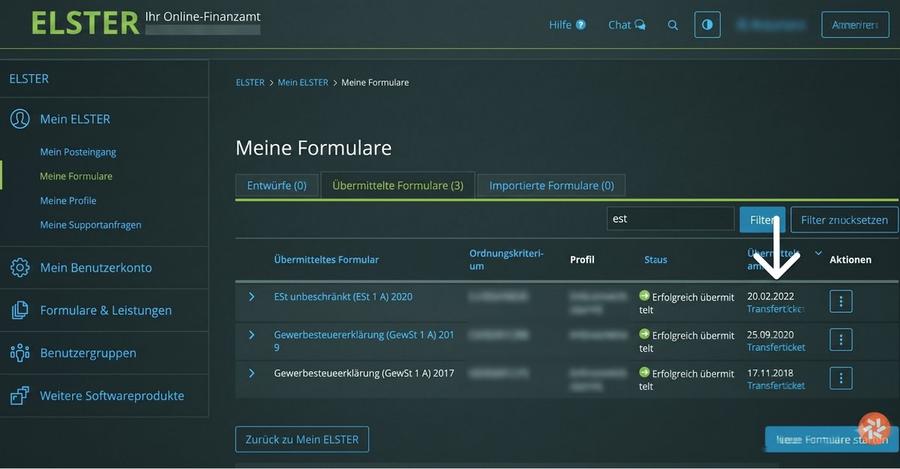Click the date 17.11.2018

770,373
